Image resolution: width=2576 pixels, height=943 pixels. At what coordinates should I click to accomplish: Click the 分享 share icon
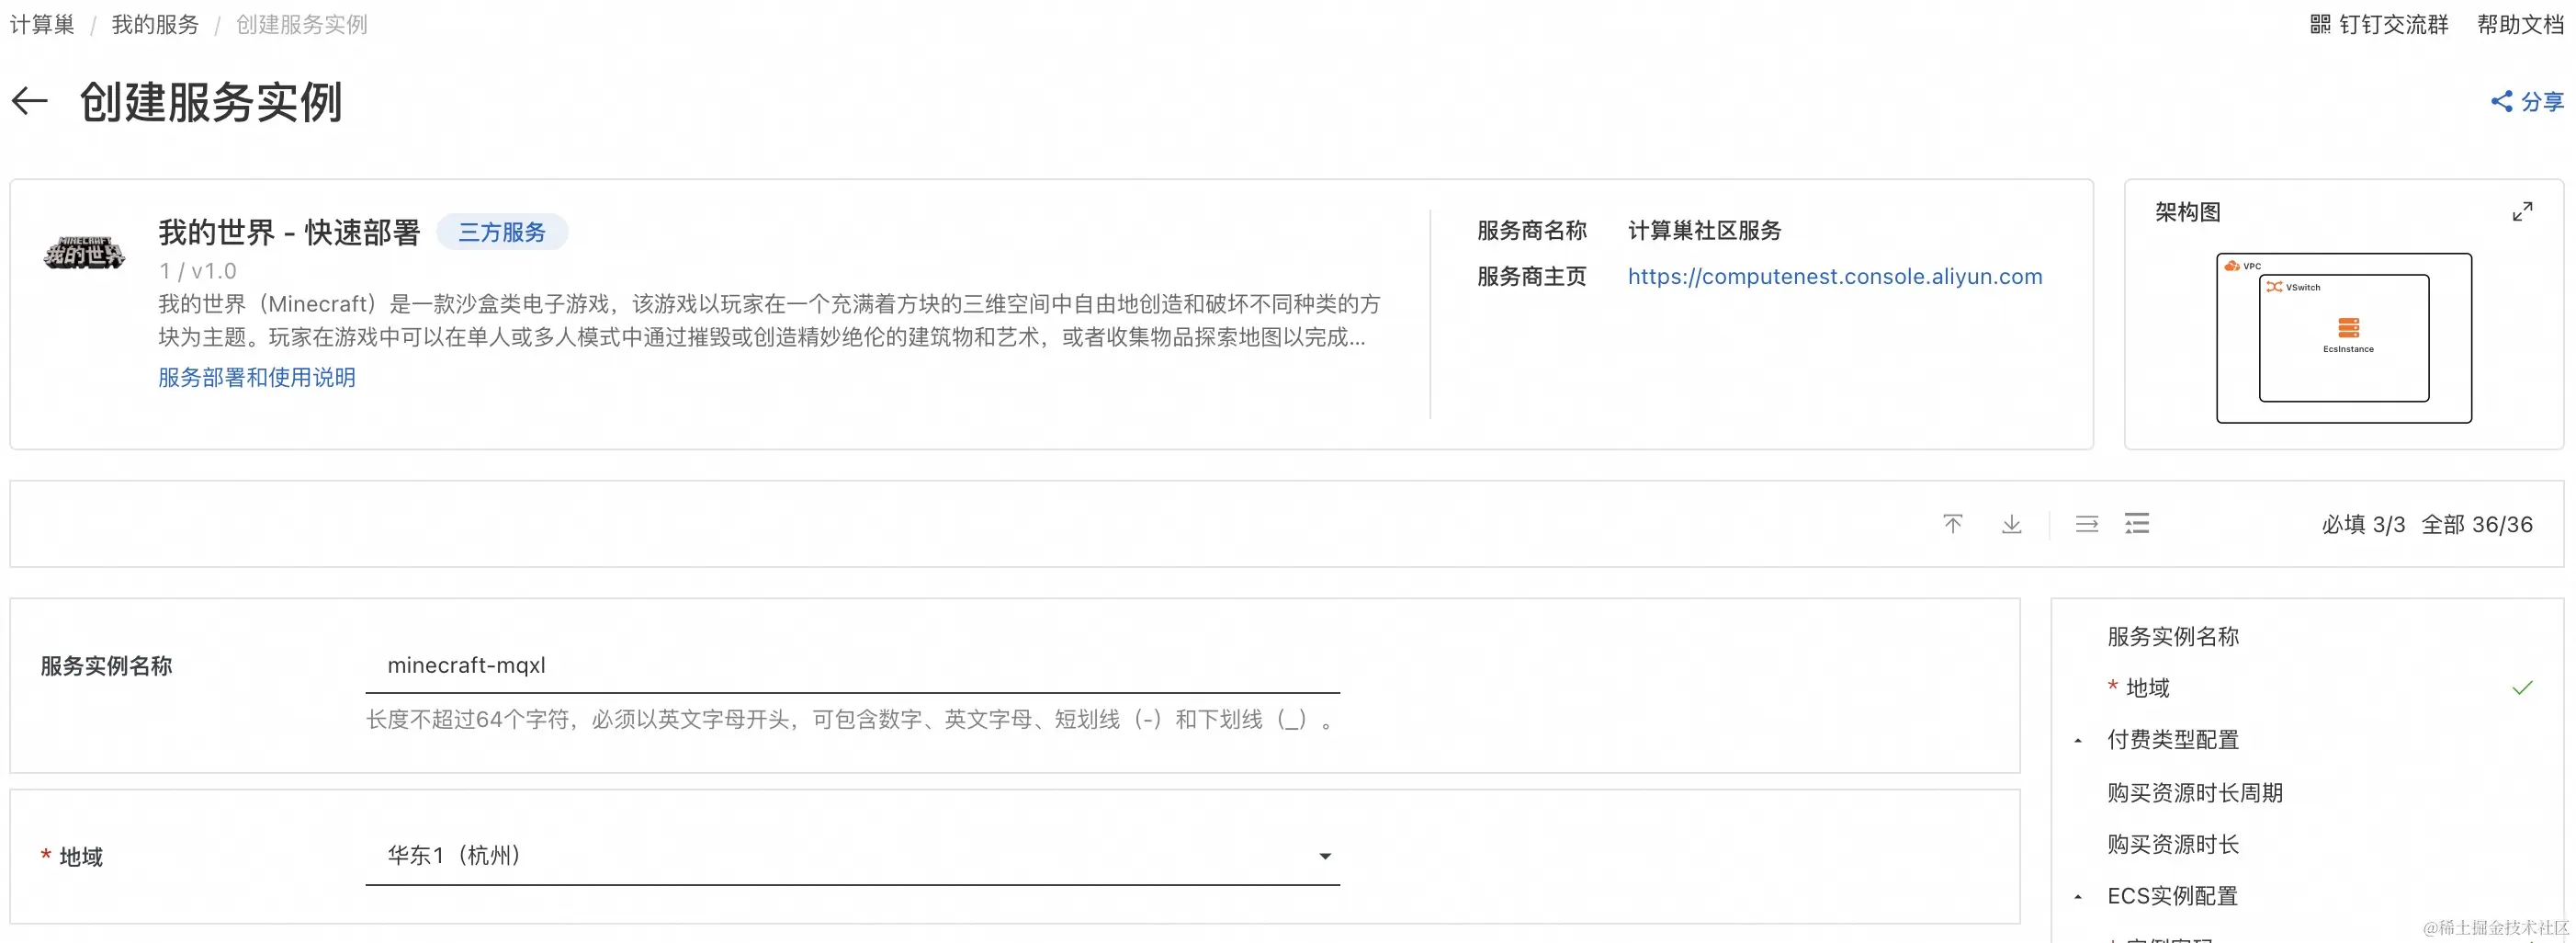click(2501, 101)
